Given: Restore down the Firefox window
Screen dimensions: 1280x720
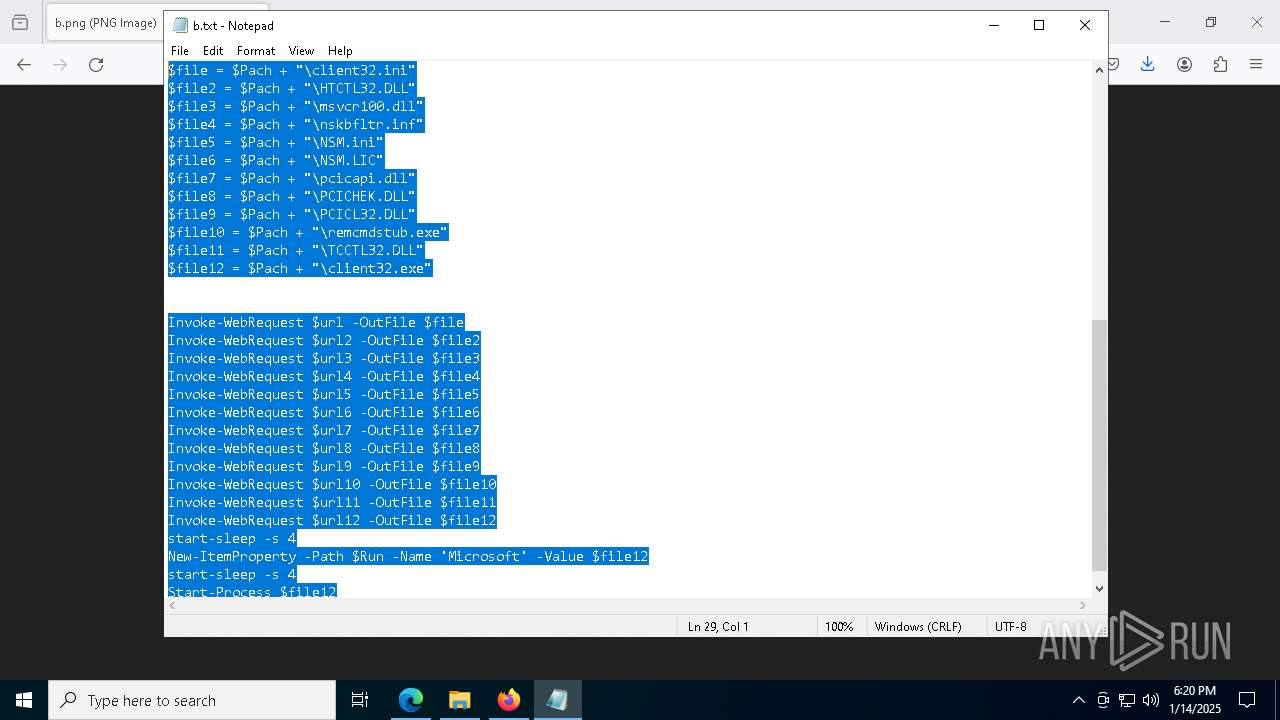Looking at the screenshot, I should point(1211,22).
